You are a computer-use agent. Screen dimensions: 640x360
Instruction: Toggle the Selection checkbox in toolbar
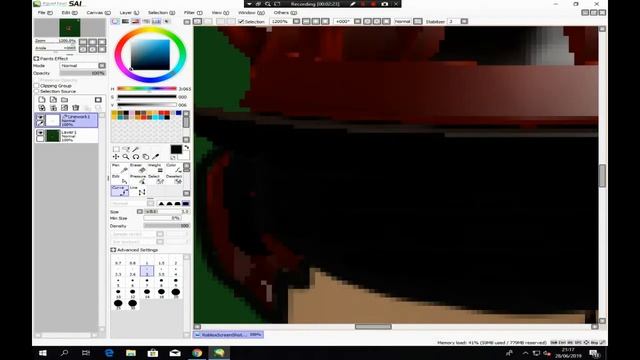click(x=241, y=22)
